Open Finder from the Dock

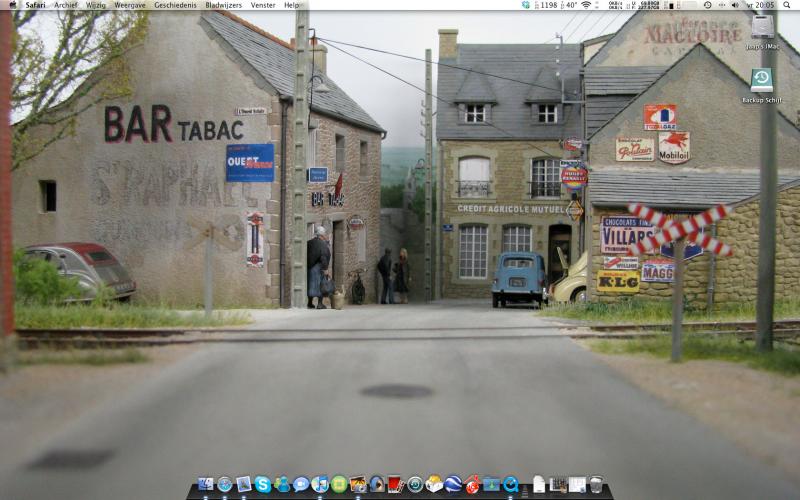pos(206,484)
